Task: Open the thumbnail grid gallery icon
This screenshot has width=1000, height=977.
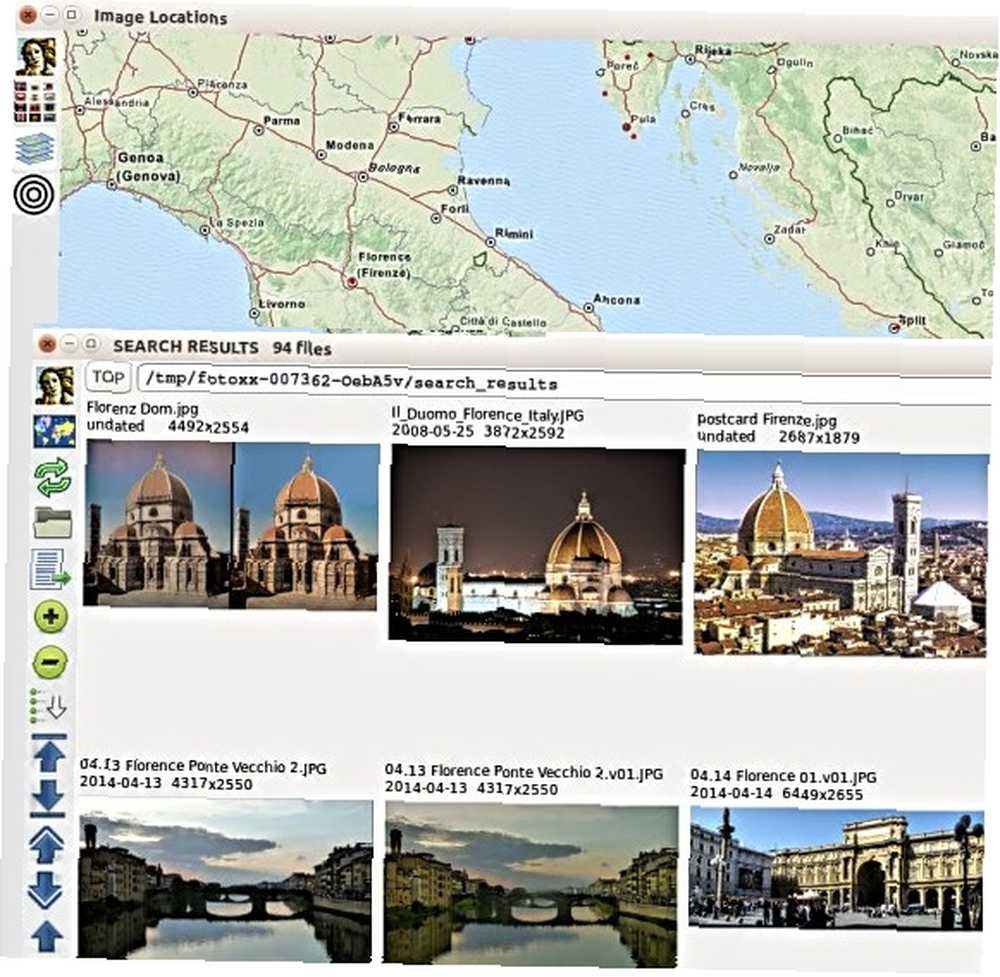Action: (35, 101)
